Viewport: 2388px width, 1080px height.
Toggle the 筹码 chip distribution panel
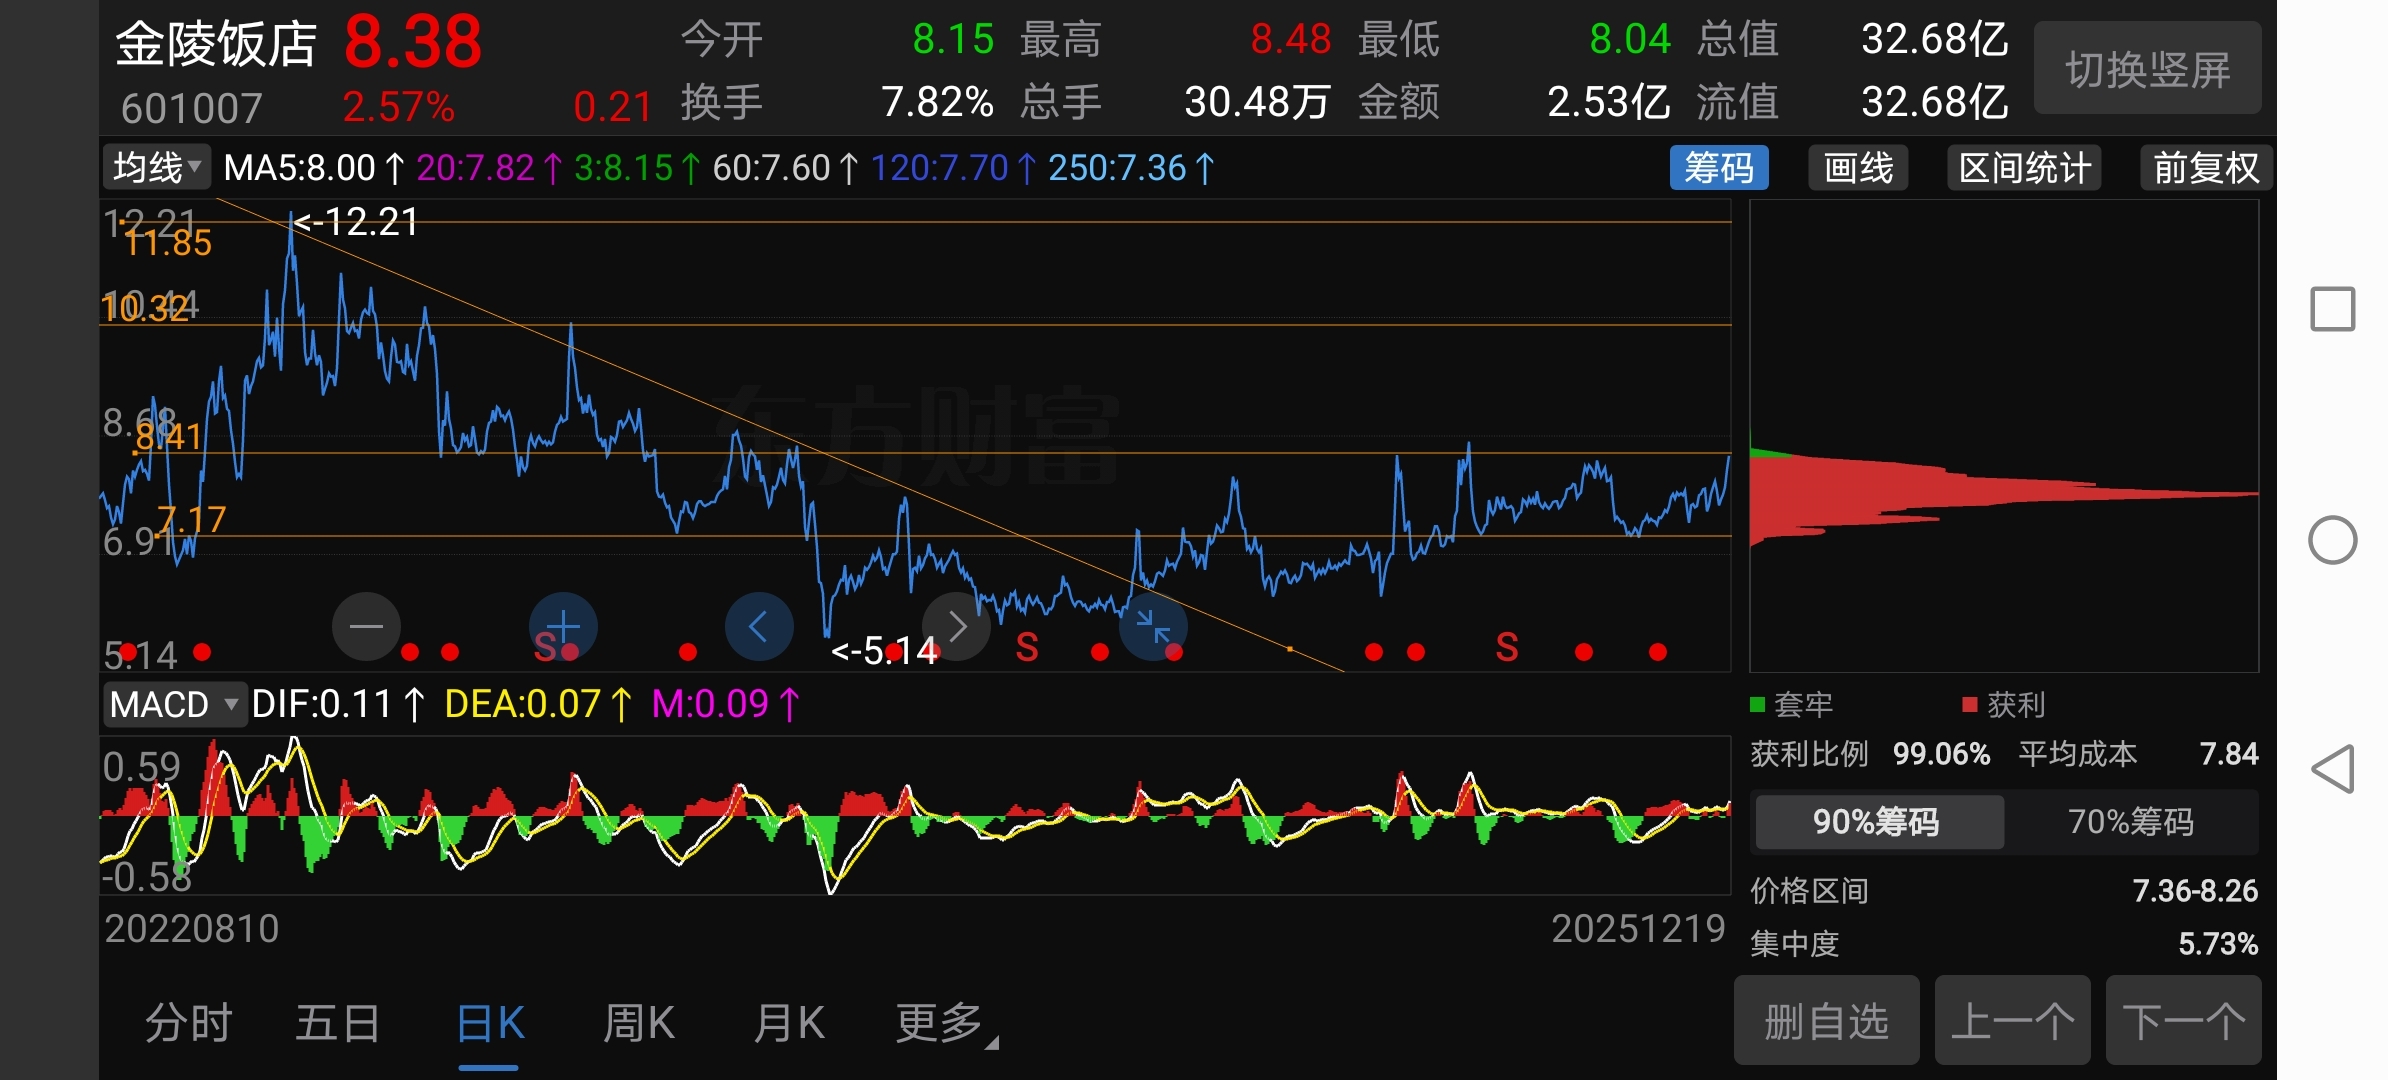[1718, 168]
